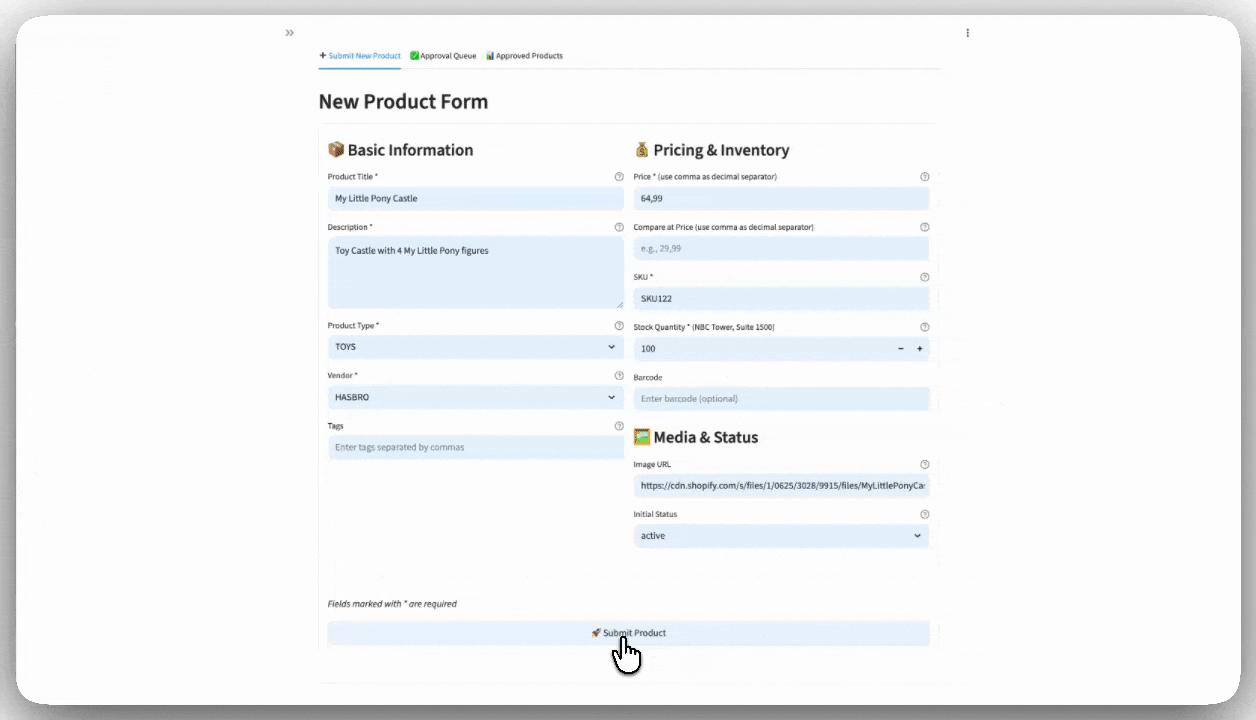Open the Product Type dropdown showing TOYS
1256x720 pixels.
tap(475, 347)
